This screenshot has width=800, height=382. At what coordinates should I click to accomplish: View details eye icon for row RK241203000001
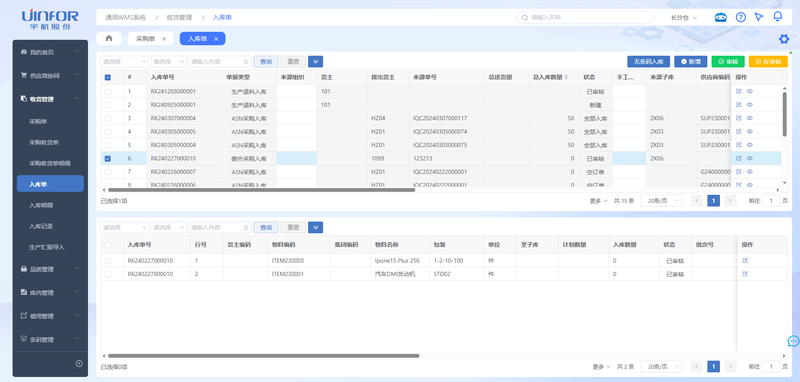tap(750, 91)
